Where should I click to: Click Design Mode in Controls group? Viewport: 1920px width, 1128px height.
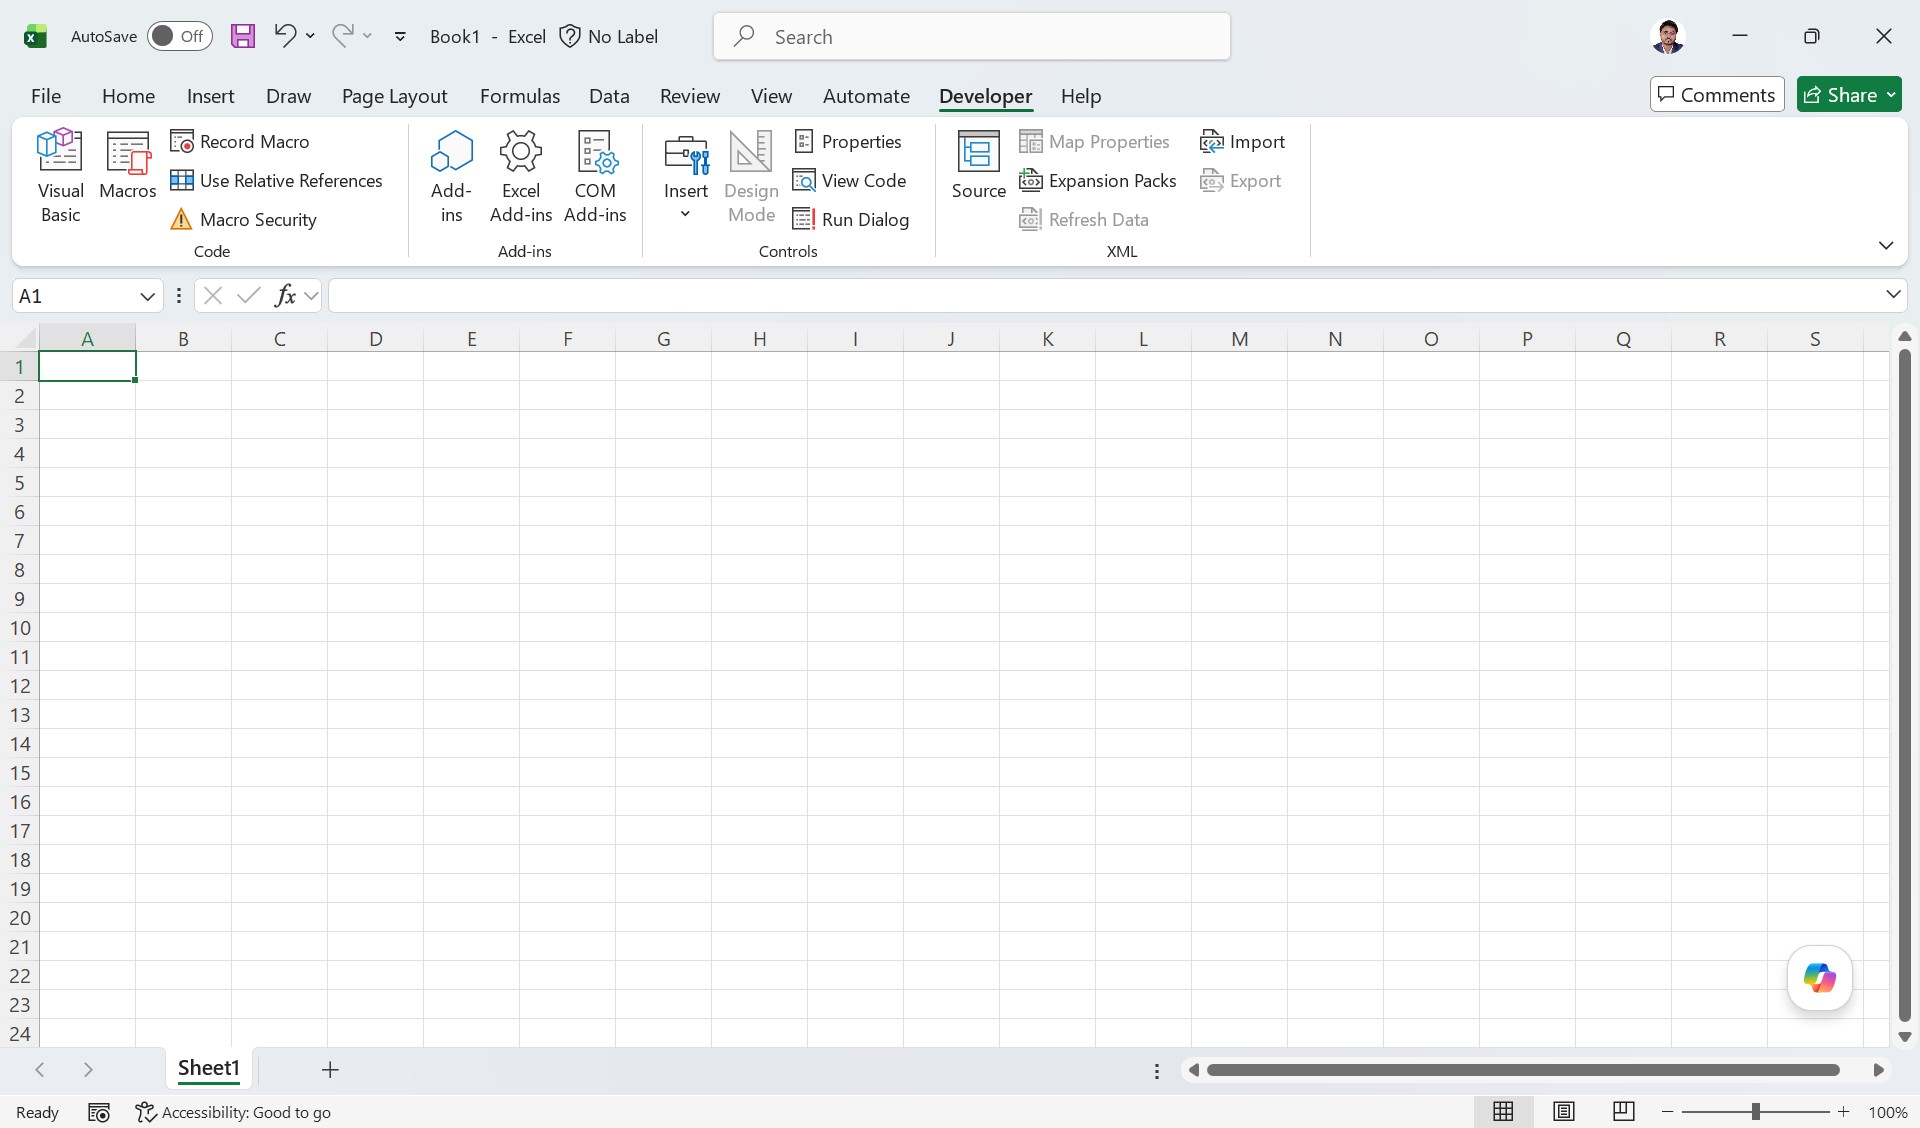point(751,176)
